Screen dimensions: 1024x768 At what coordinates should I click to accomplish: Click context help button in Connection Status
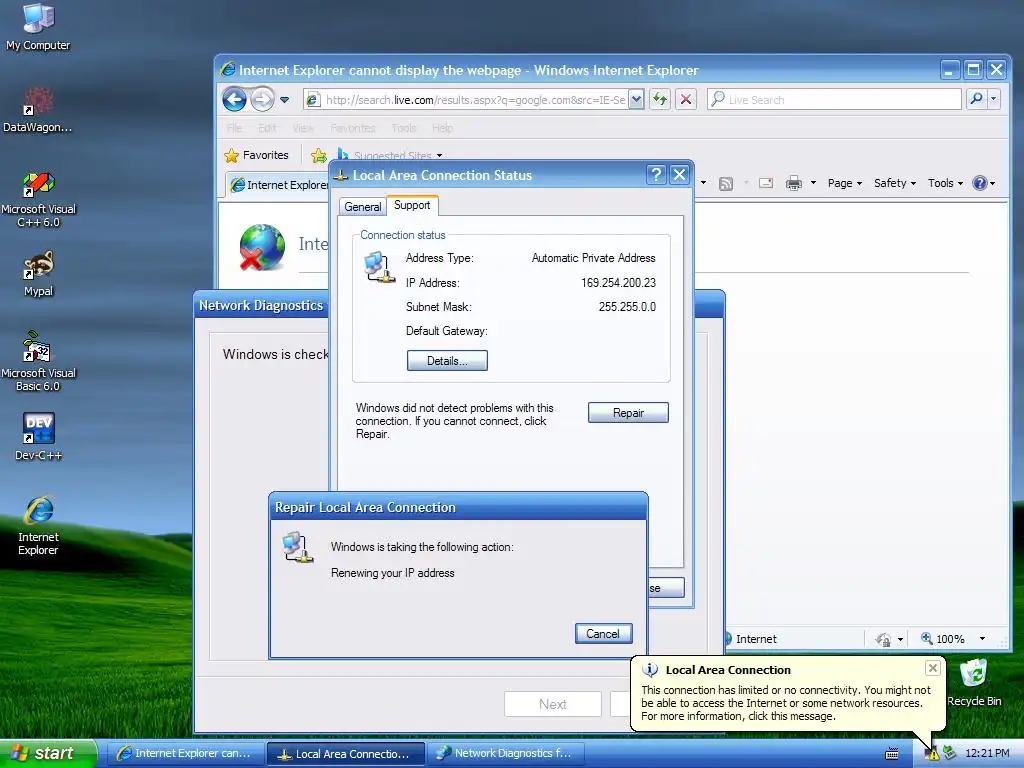(656, 174)
